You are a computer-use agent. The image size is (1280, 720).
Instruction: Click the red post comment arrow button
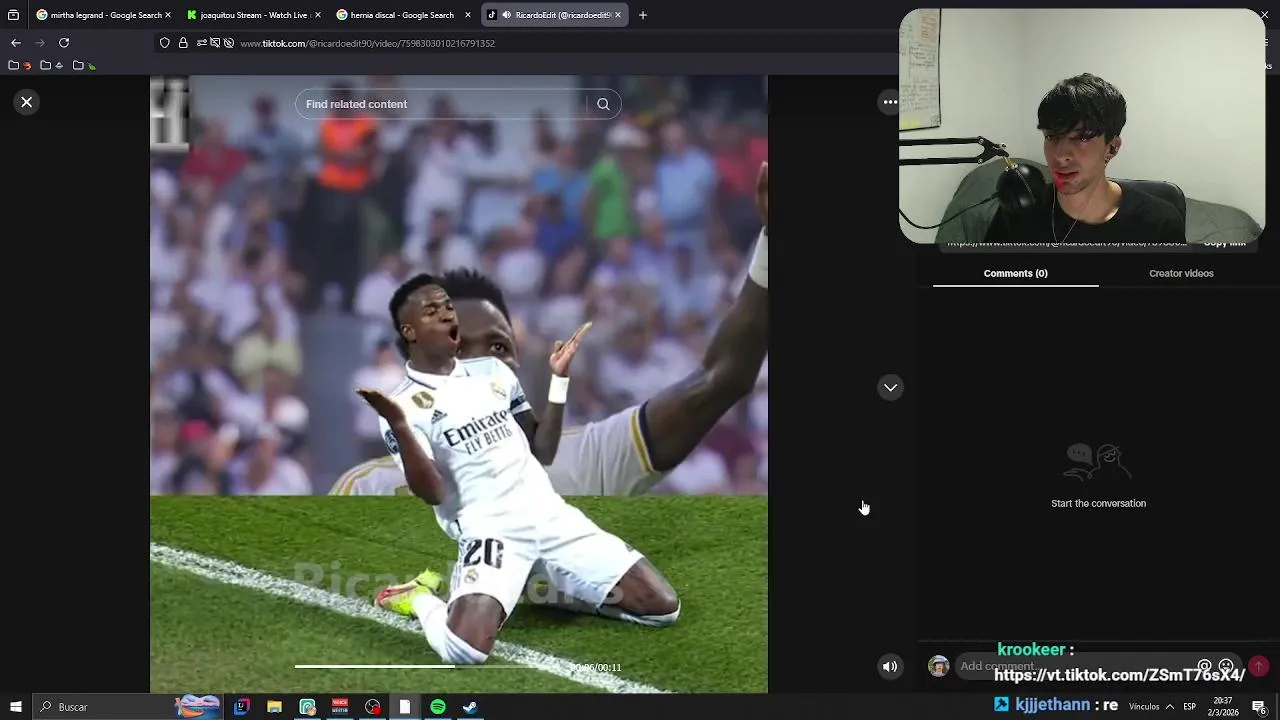pyautogui.click(x=1259, y=666)
